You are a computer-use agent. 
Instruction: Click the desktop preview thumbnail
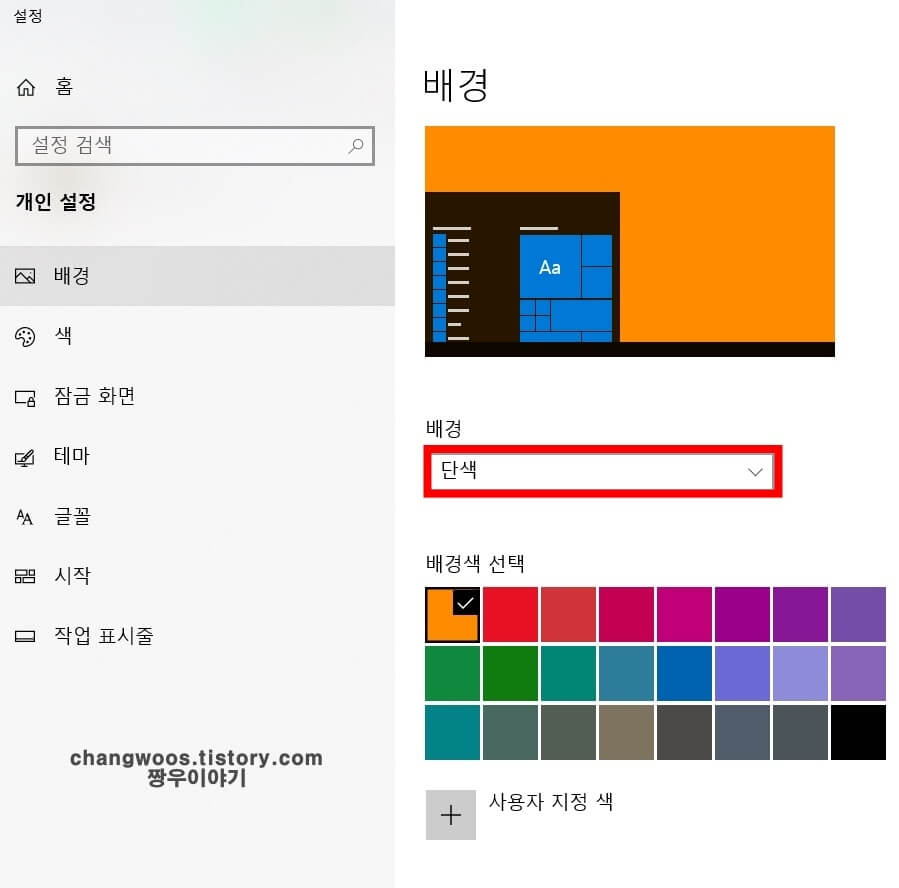point(629,240)
